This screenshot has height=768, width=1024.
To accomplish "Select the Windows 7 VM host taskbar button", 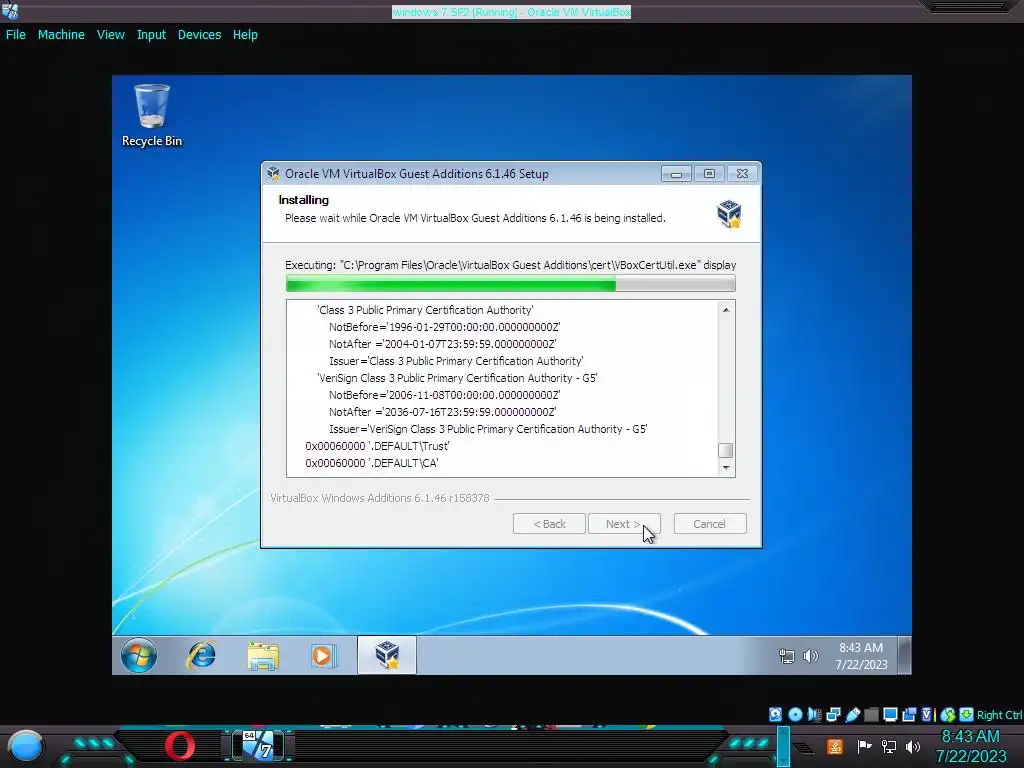I will 259,745.
